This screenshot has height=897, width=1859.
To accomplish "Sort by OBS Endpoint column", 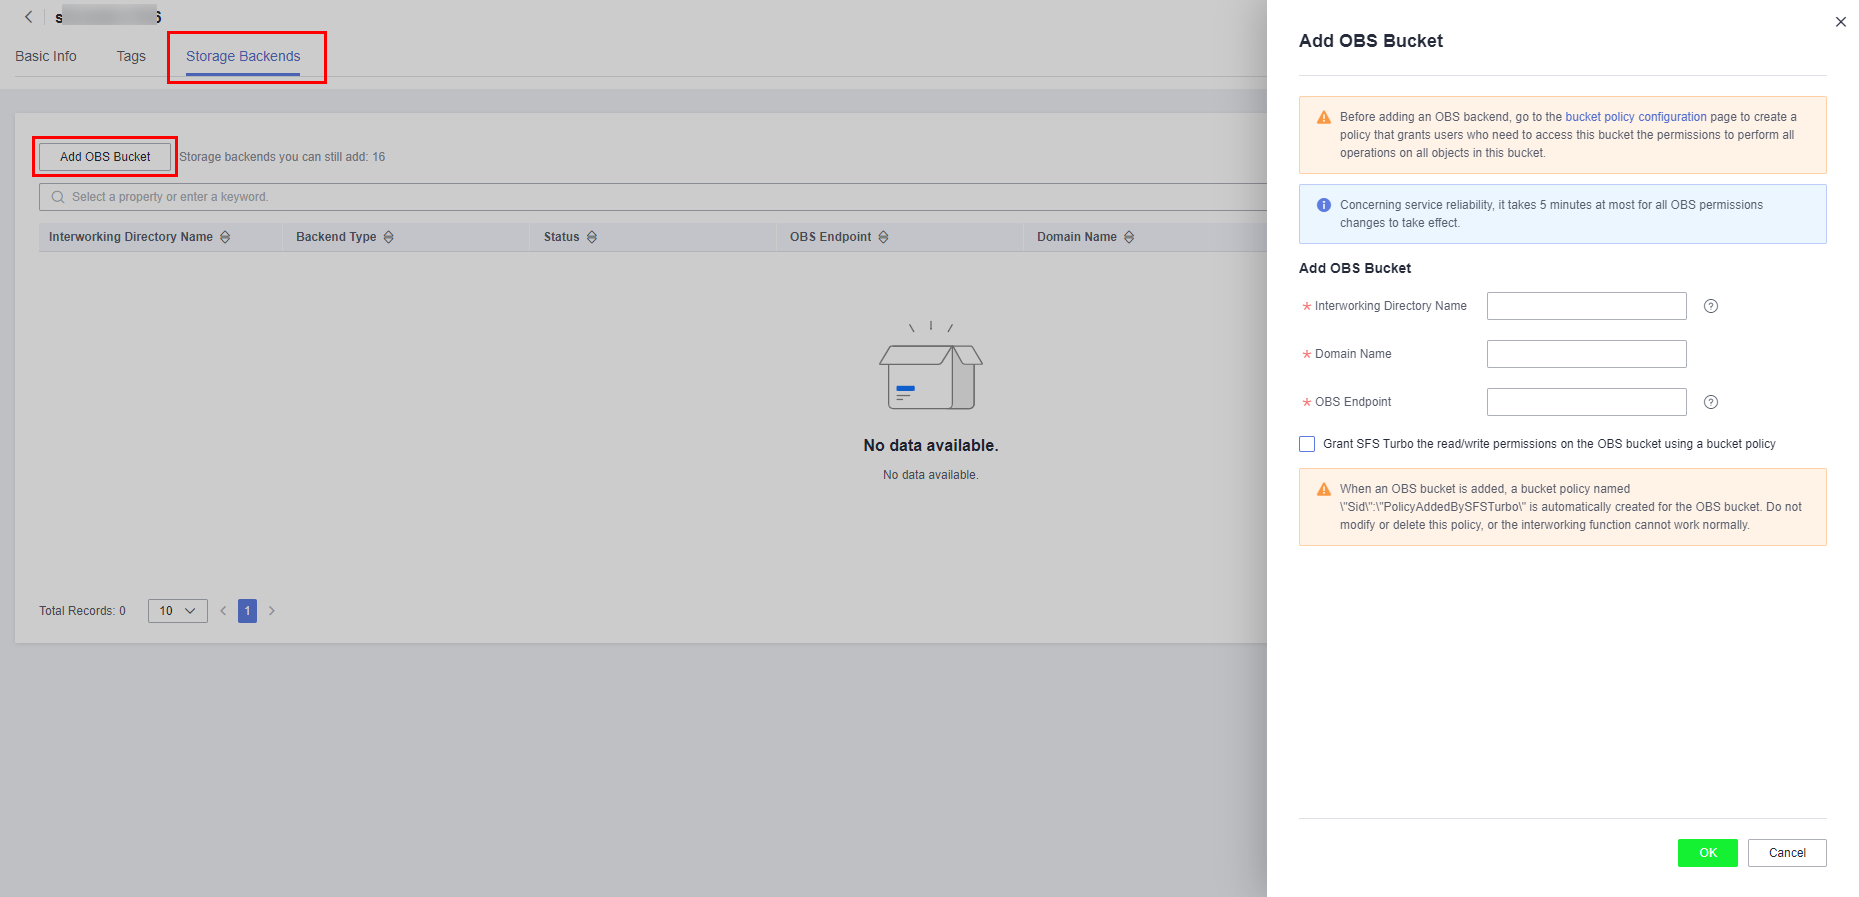I will tap(883, 237).
